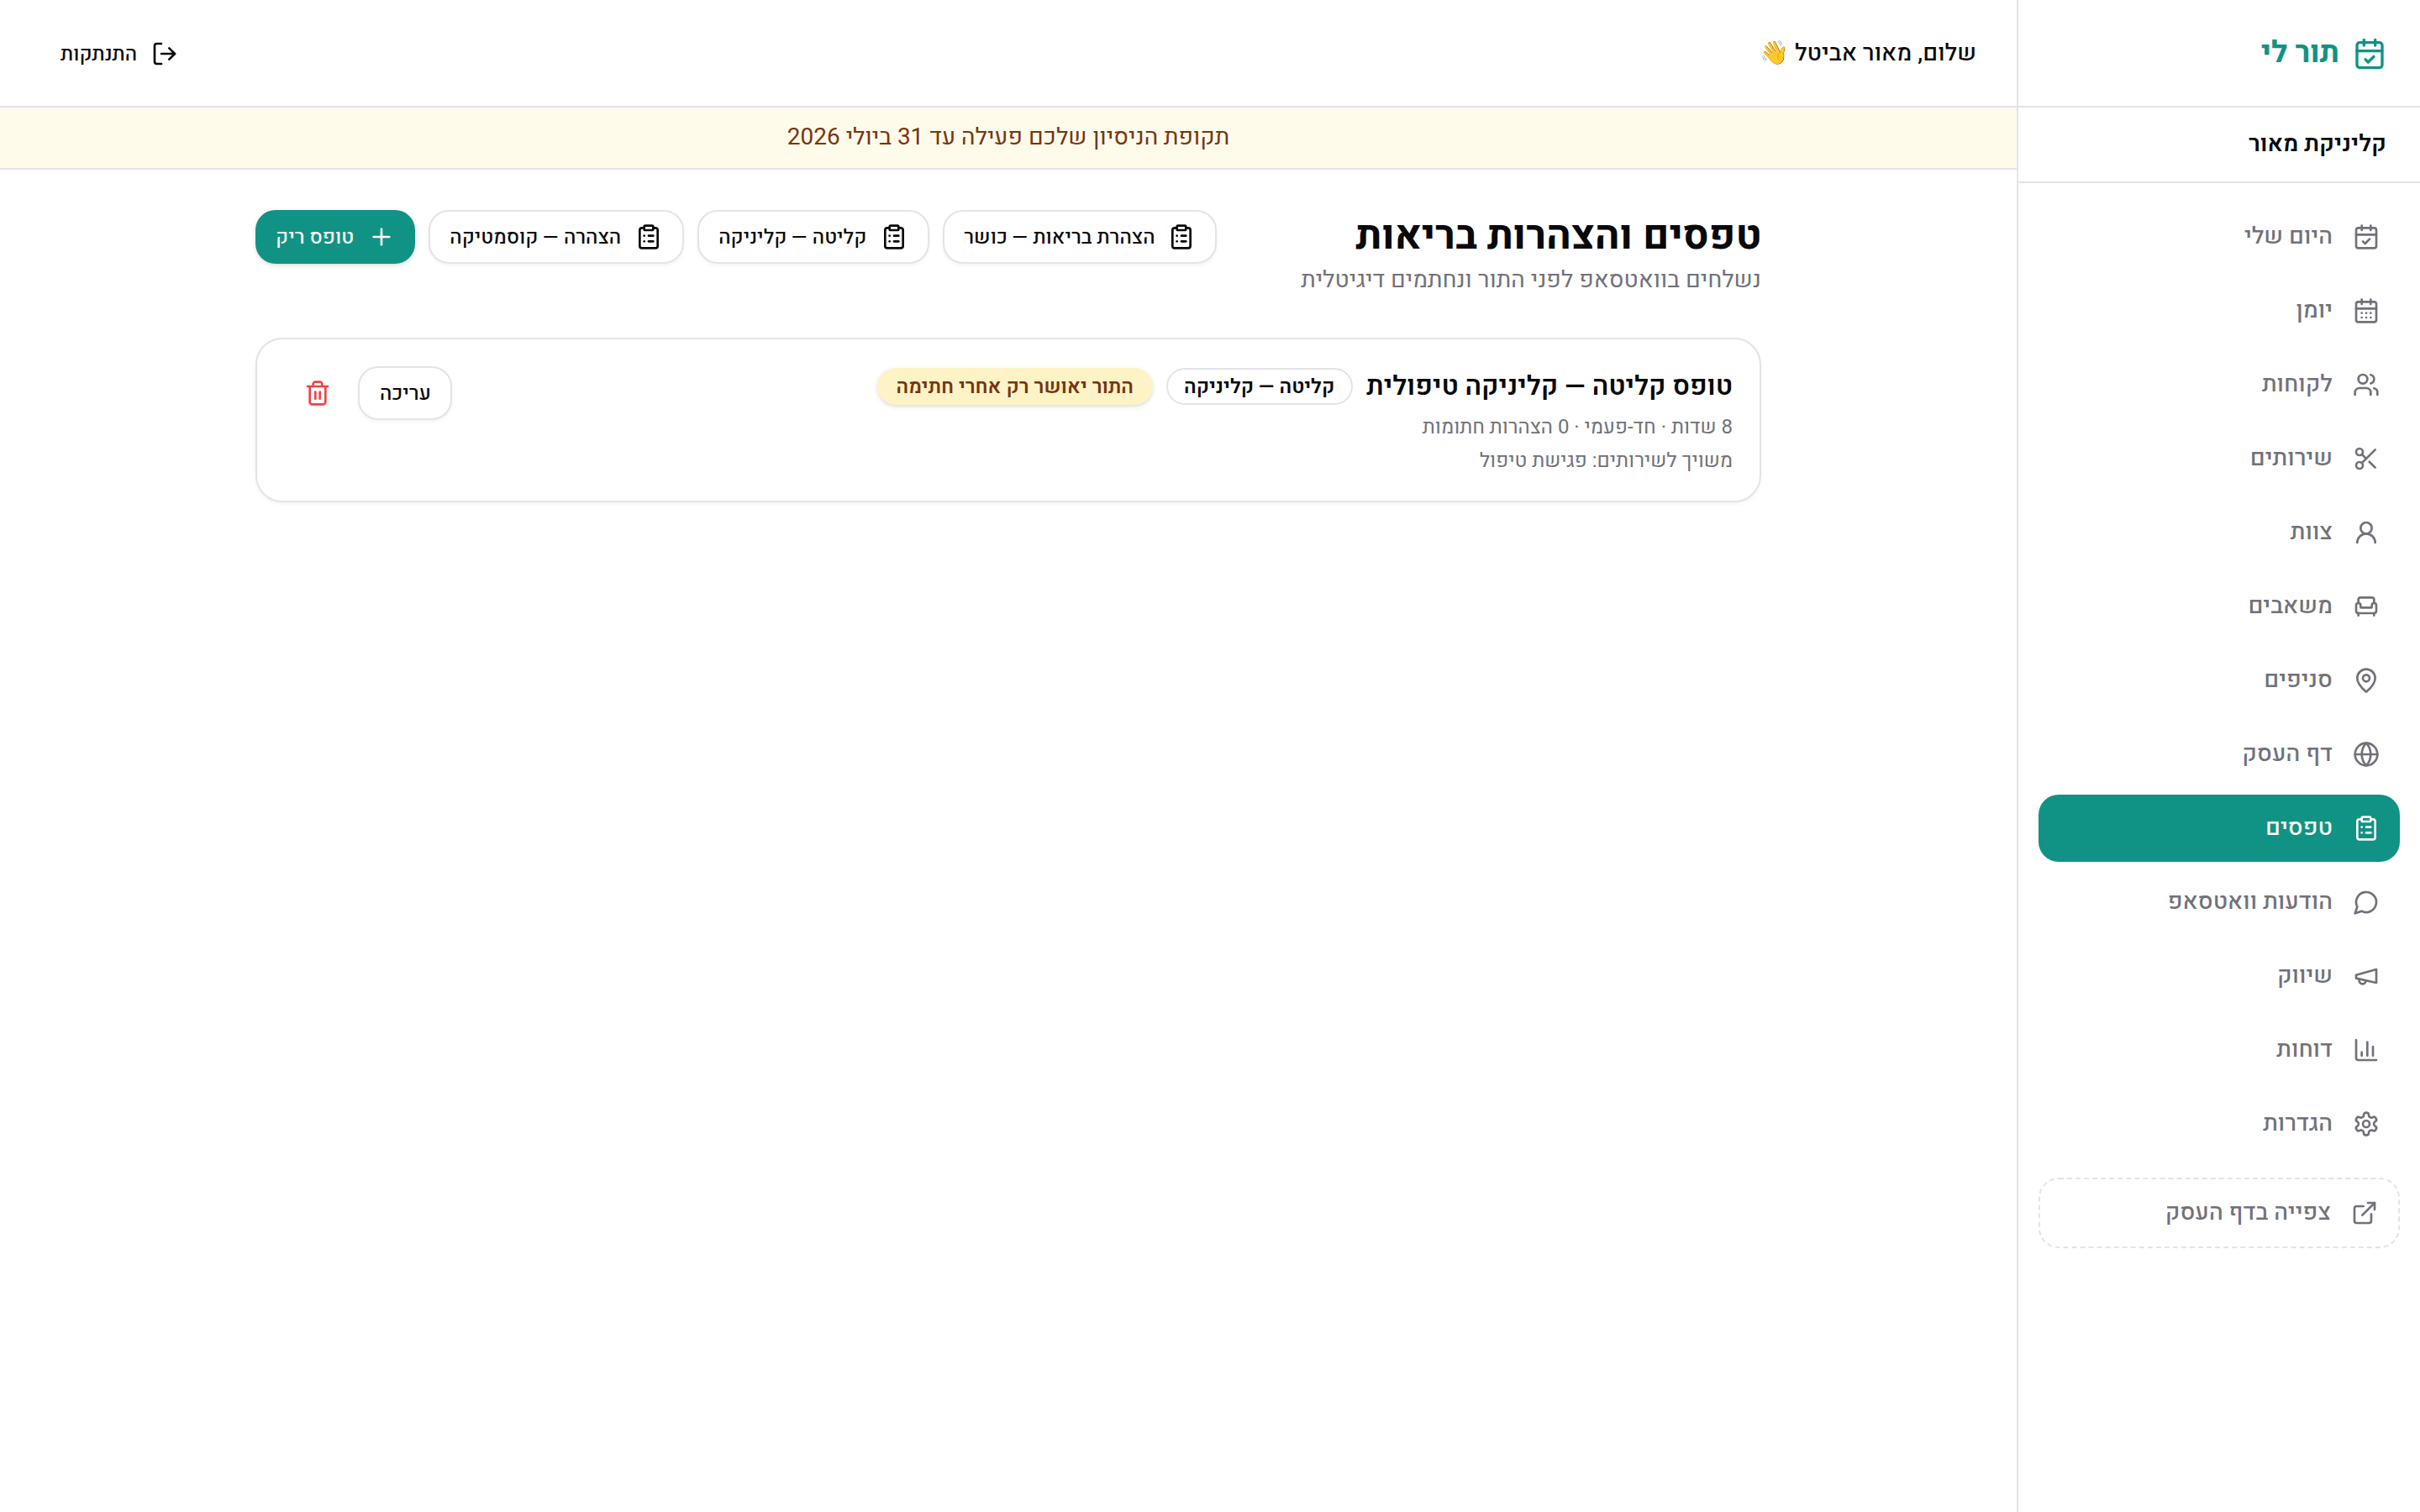Click the gear icon for הגדרות
This screenshot has height=1512, width=2420.
(x=2365, y=1124)
